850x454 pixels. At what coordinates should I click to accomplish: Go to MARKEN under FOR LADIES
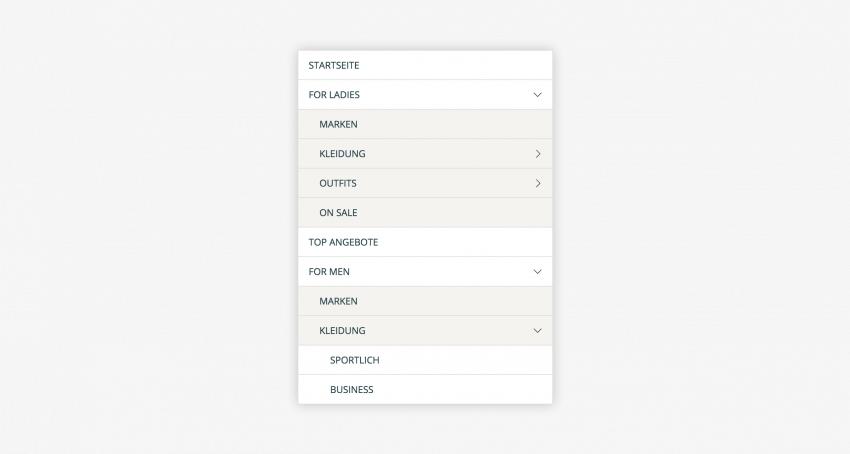coord(338,125)
